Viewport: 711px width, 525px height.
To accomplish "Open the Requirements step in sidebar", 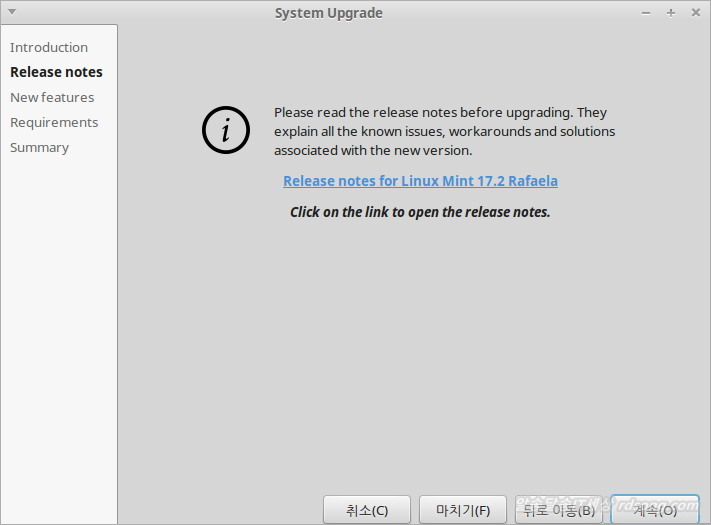I will coord(54,122).
